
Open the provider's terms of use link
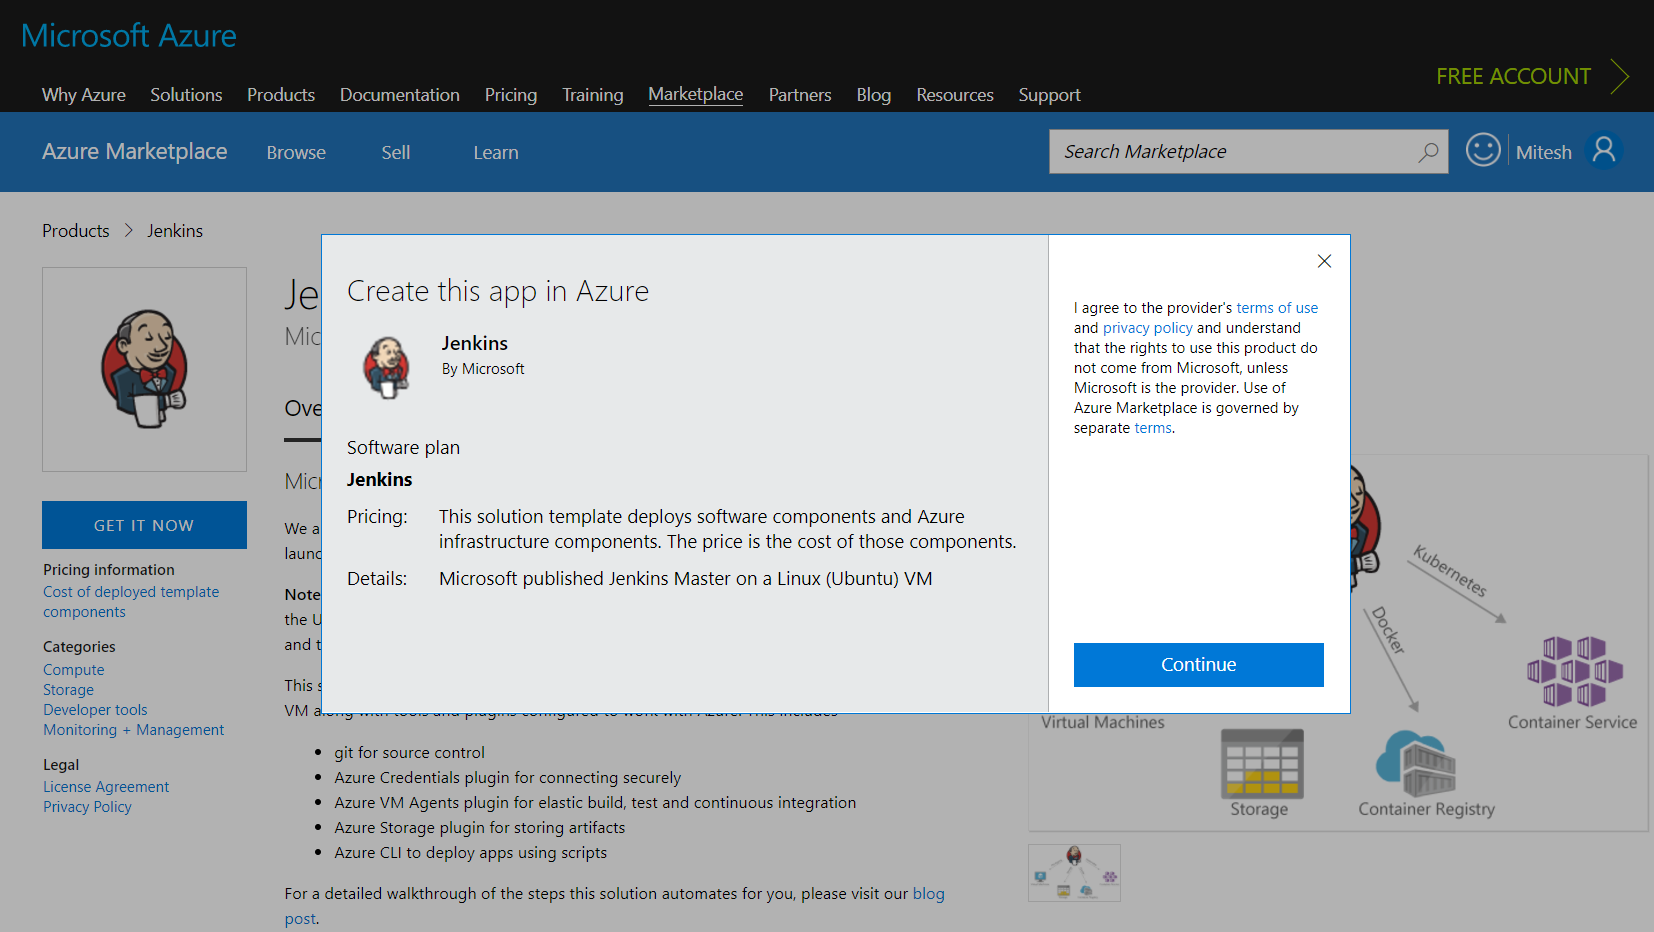click(x=1277, y=308)
